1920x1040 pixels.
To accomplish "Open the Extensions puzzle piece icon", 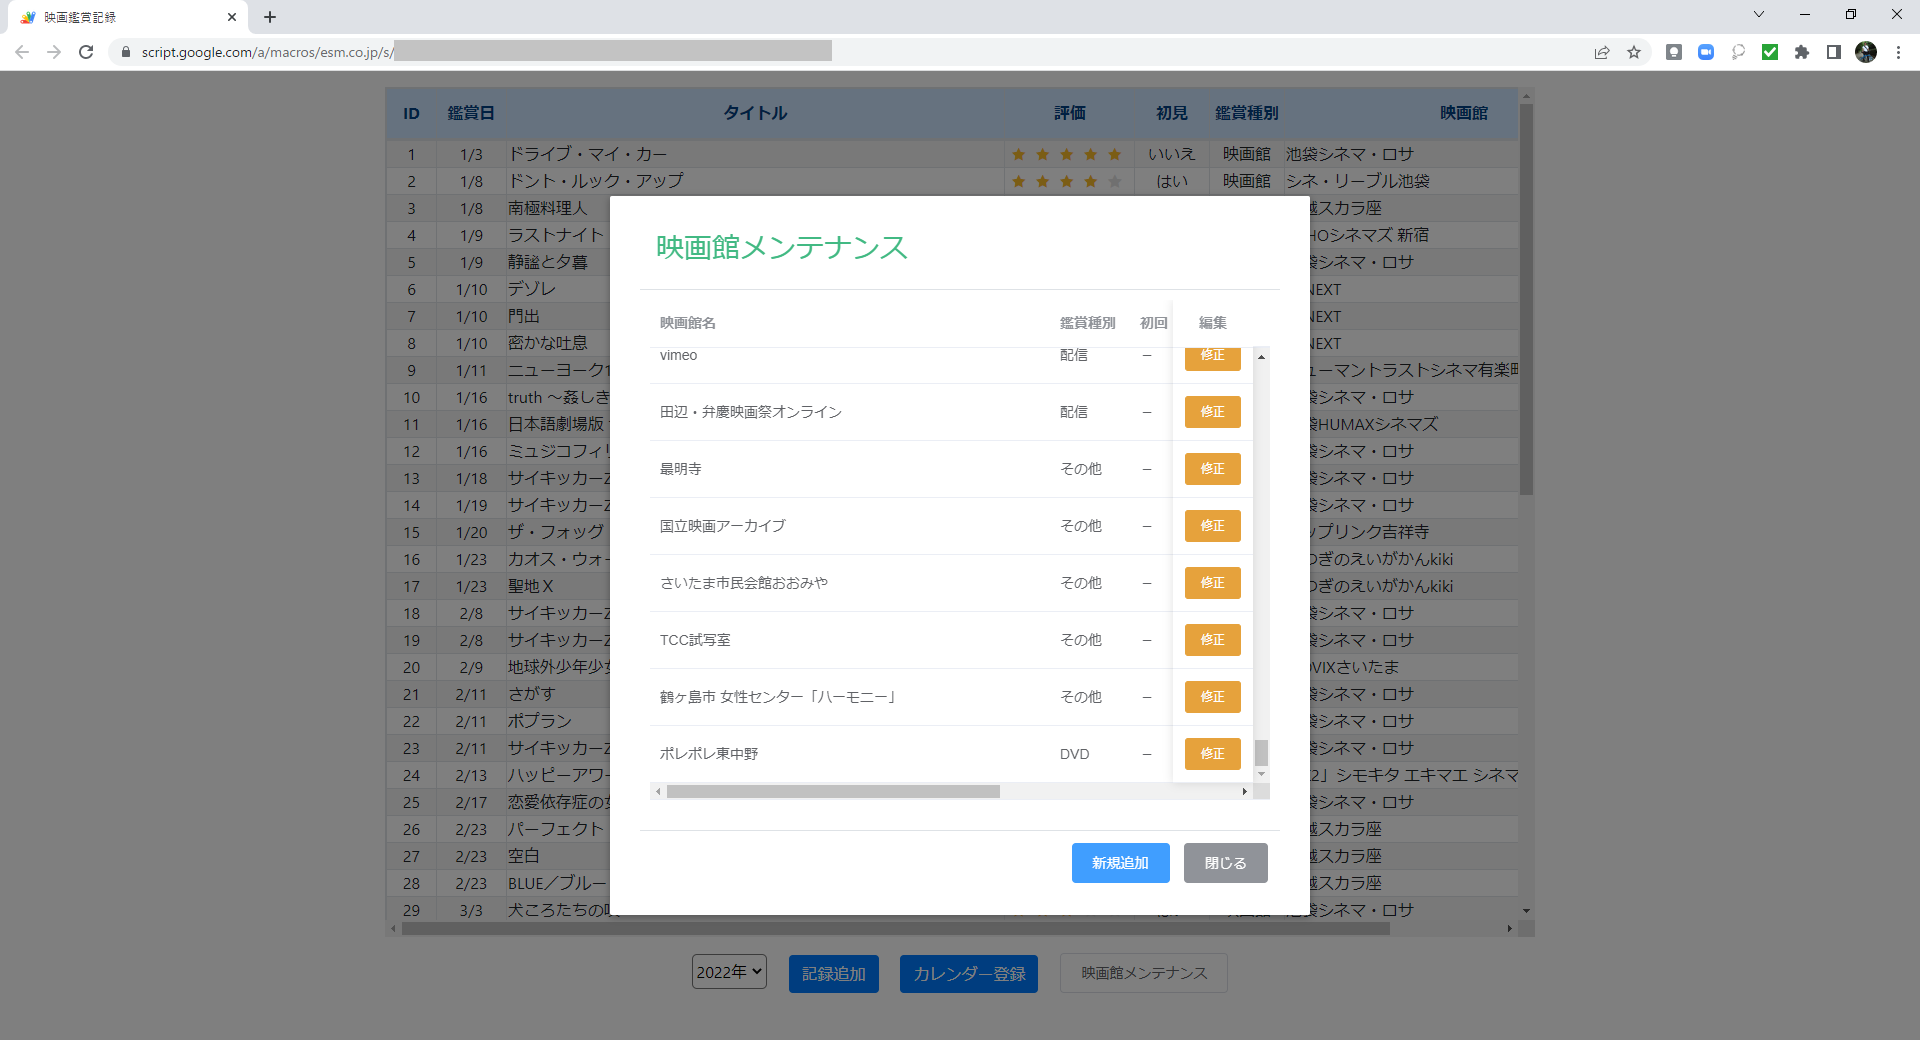I will click(1803, 52).
